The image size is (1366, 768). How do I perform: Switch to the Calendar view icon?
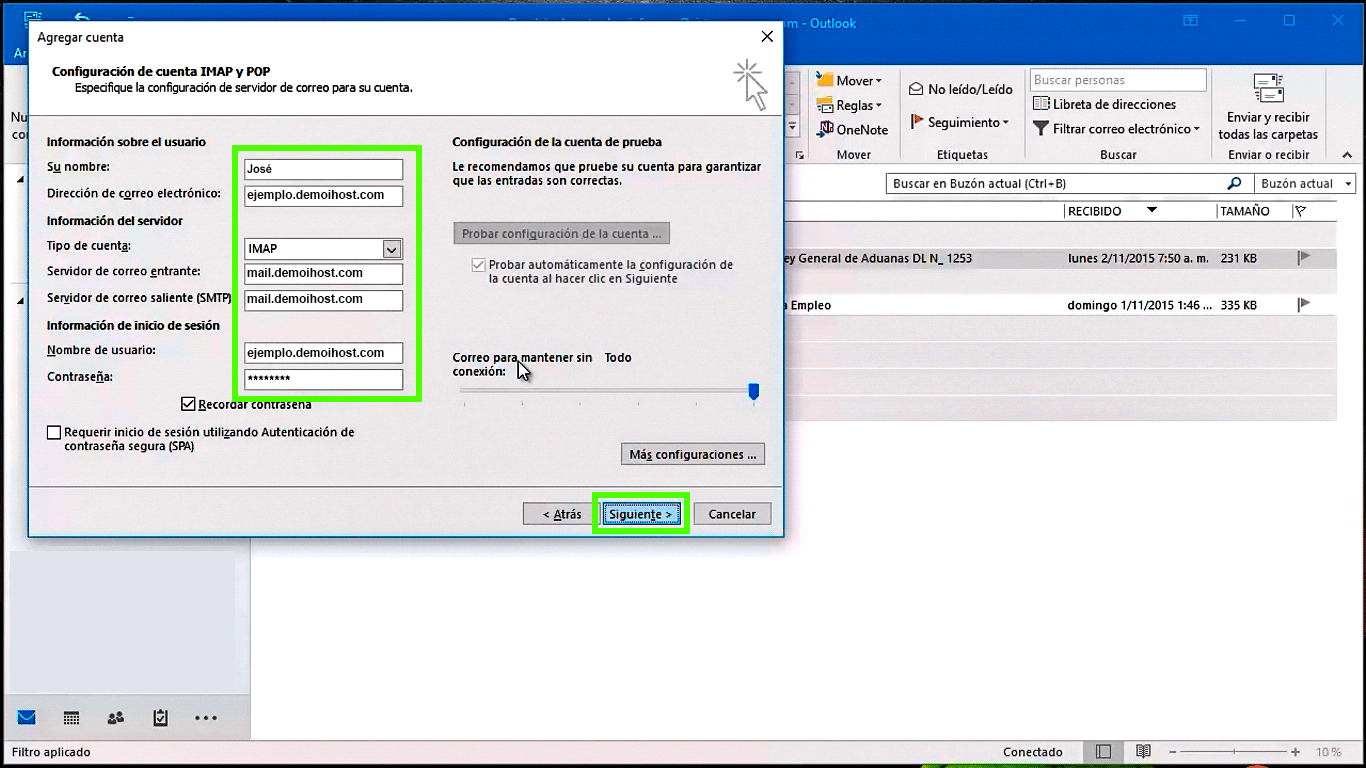tap(71, 718)
